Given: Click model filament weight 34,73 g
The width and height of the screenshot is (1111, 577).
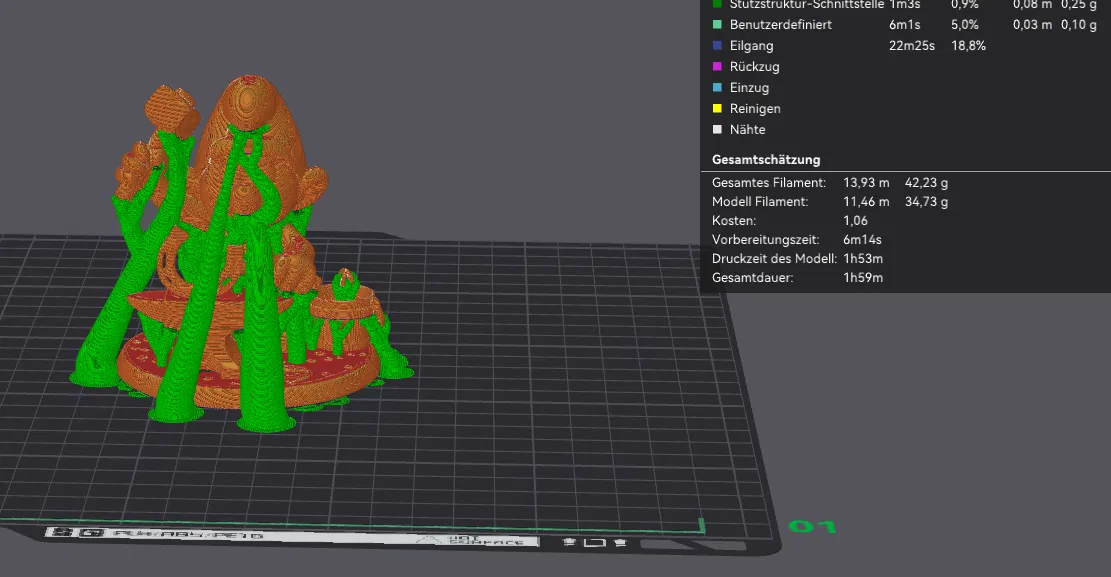Looking at the screenshot, I should pos(926,202).
